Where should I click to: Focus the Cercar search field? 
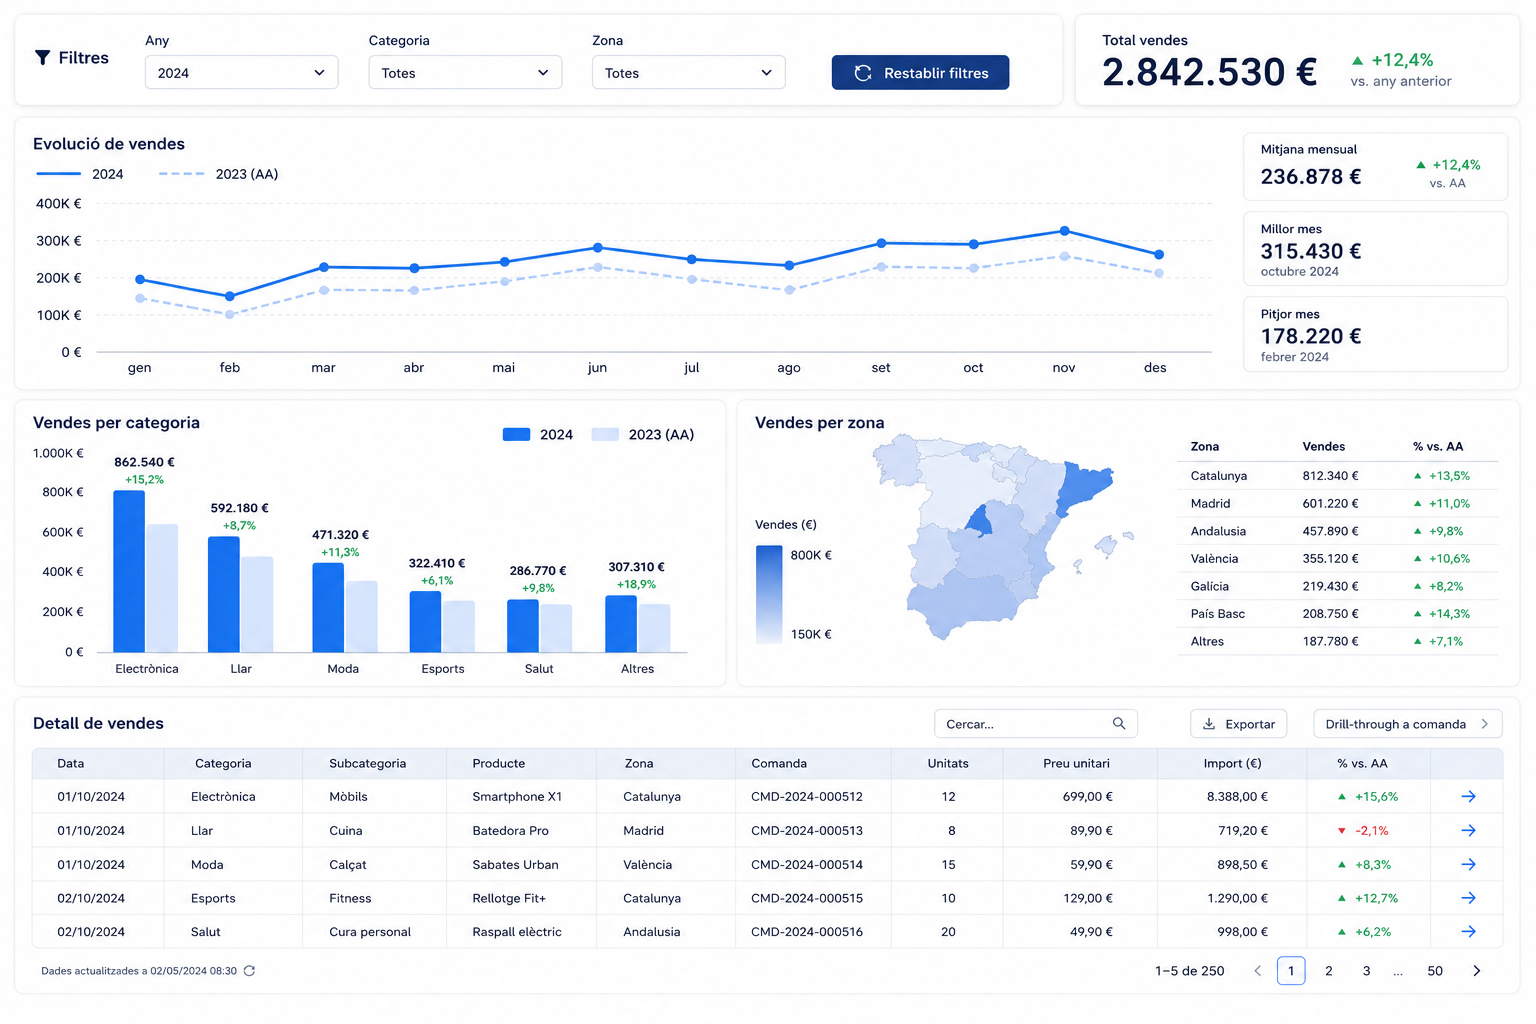1035,724
